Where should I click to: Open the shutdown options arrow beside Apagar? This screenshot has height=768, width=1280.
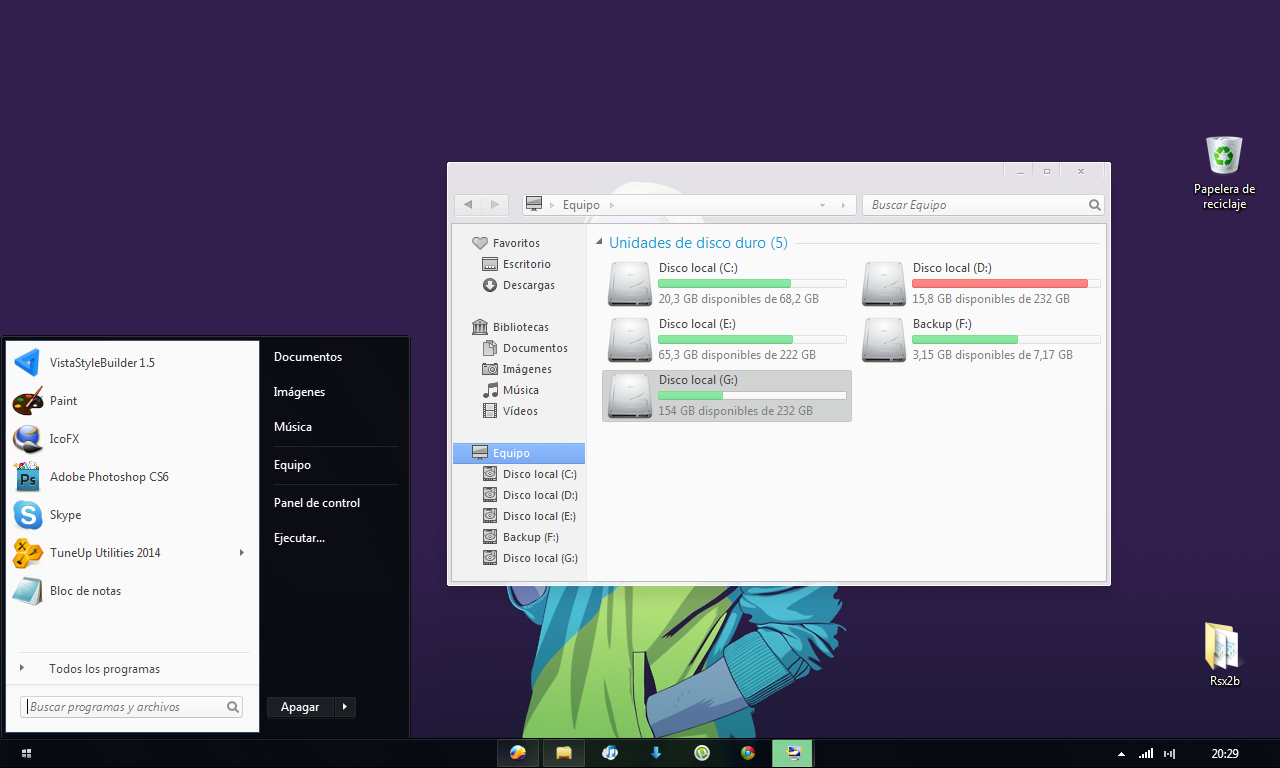point(344,707)
